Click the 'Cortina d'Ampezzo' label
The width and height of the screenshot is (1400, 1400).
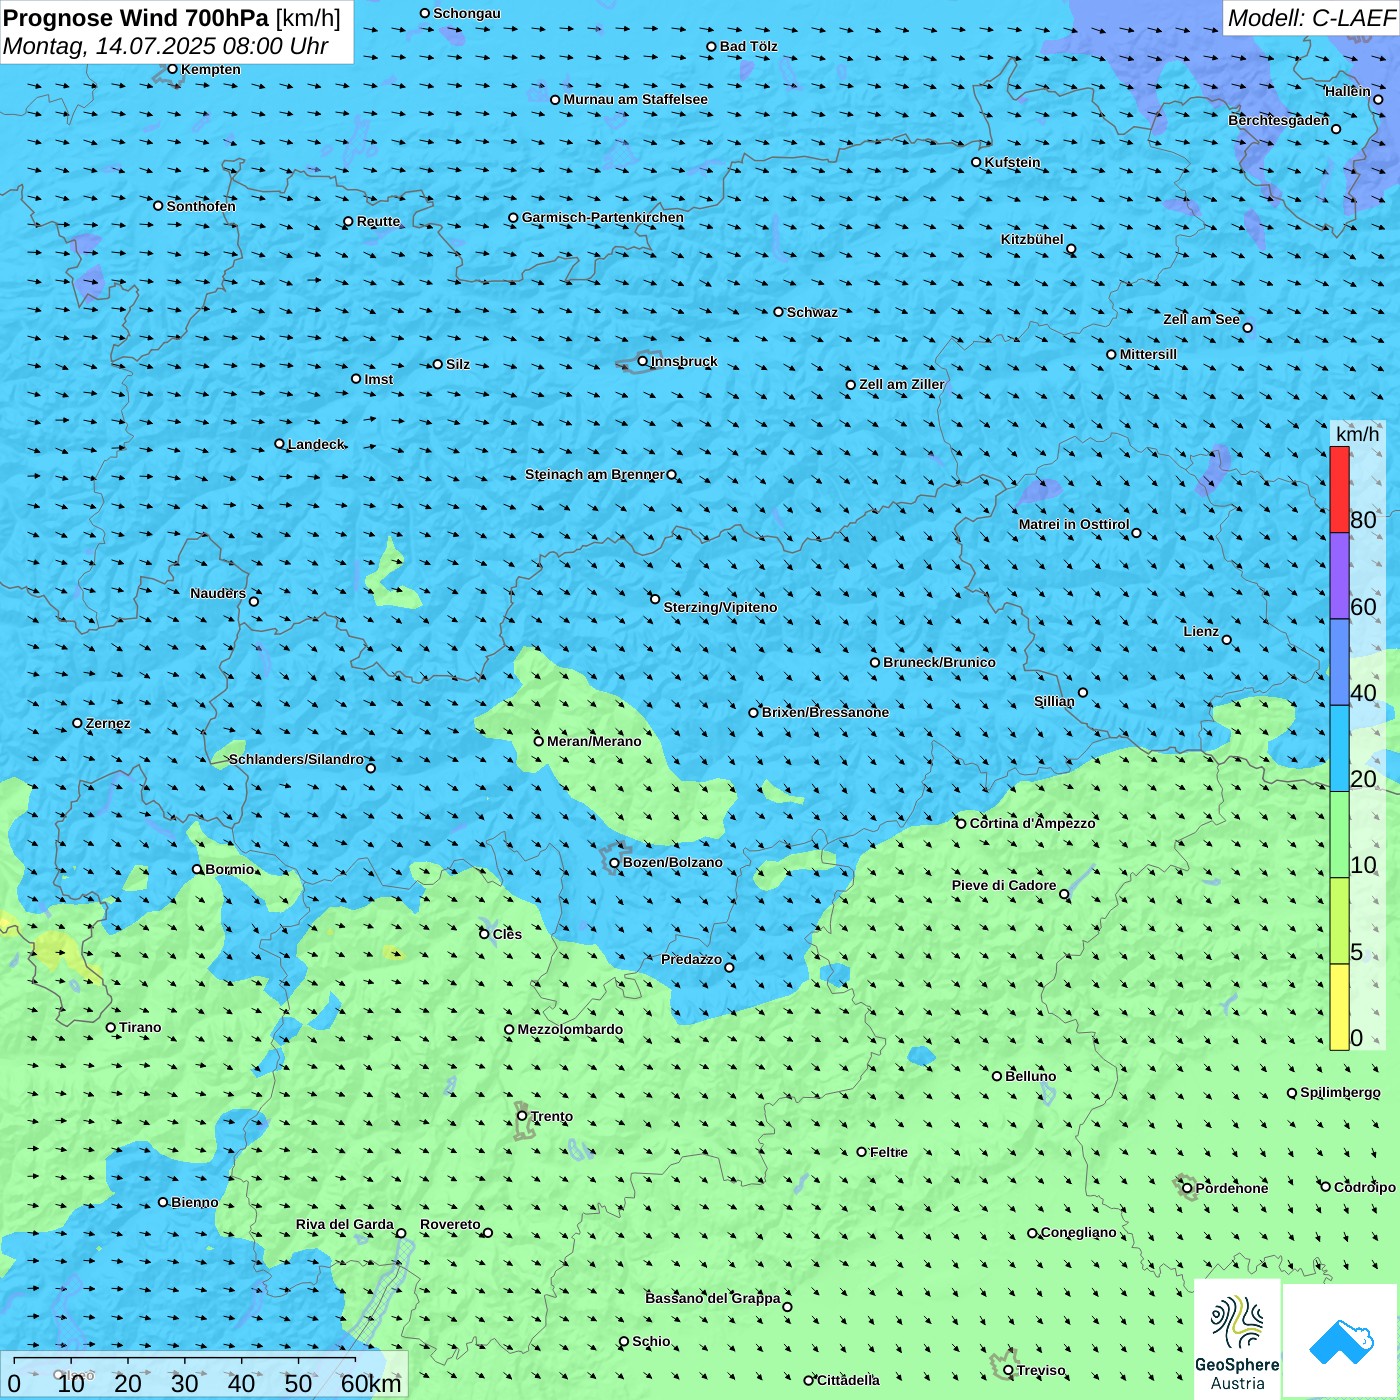pos(1032,823)
